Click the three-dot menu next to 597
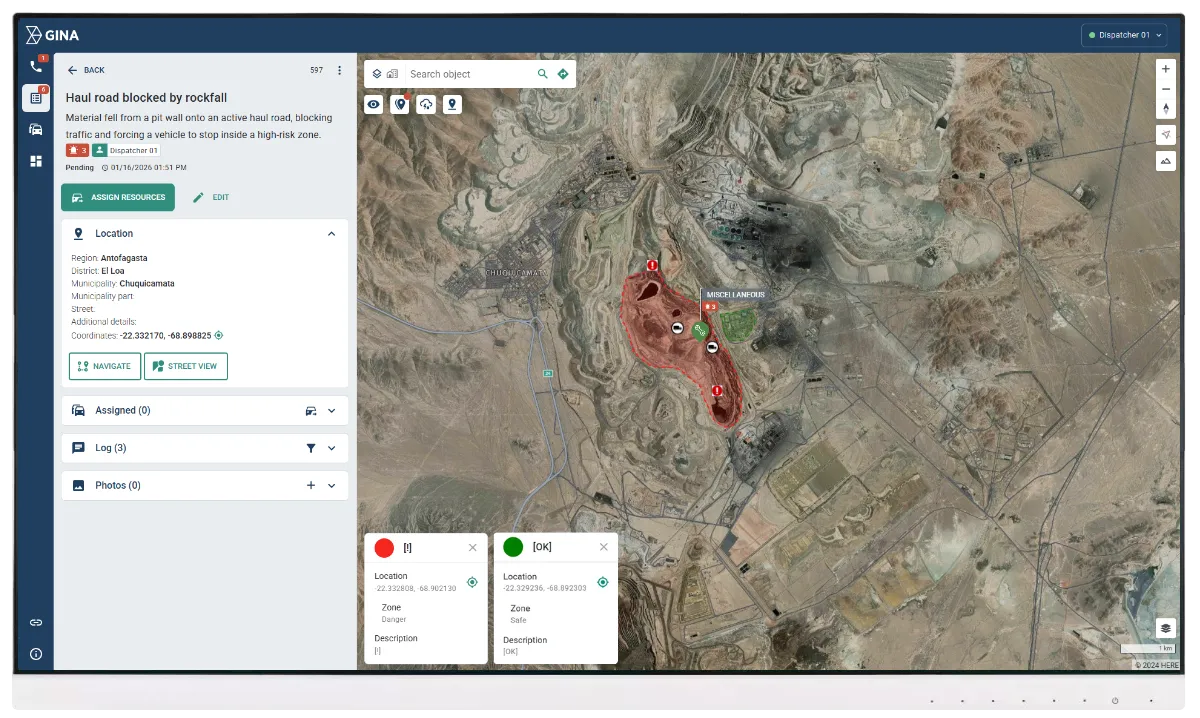1200x718 pixels. coord(338,70)
